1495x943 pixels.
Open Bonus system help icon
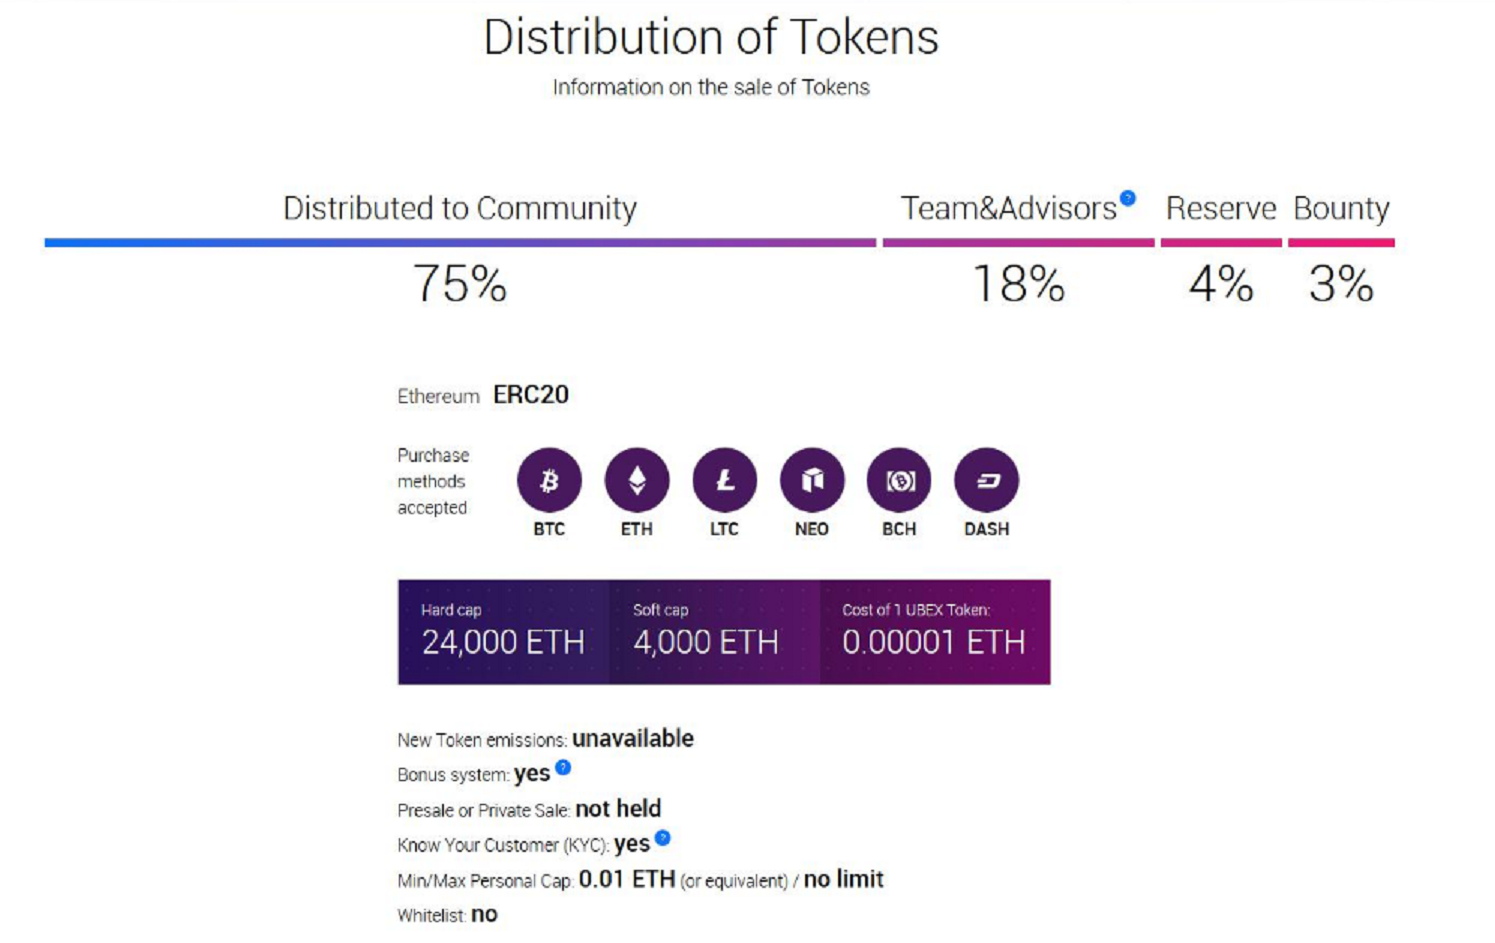[x=563, y=767]
